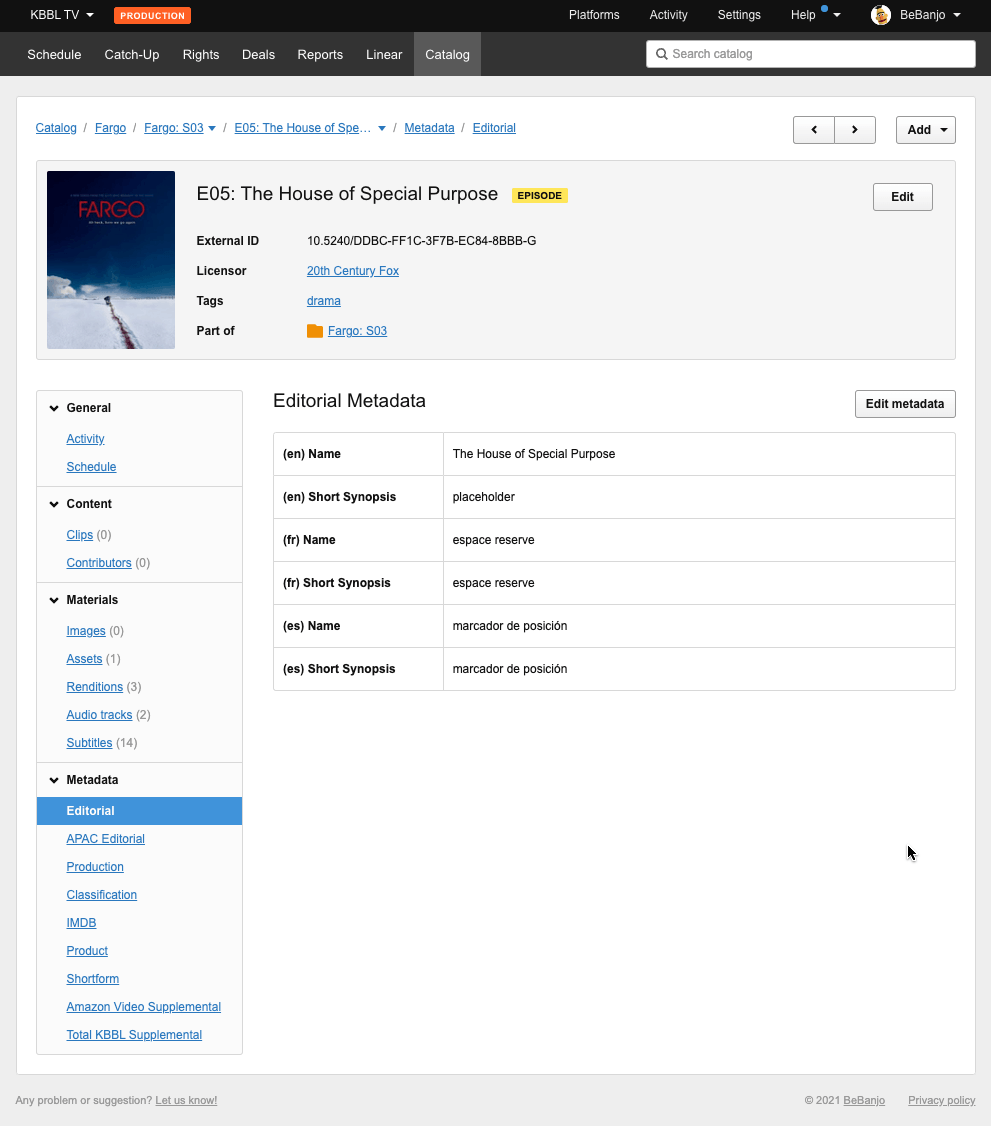Go to the previous episode arrow
This screenshot has height=1126, width=991.
(x=814, y=130)
